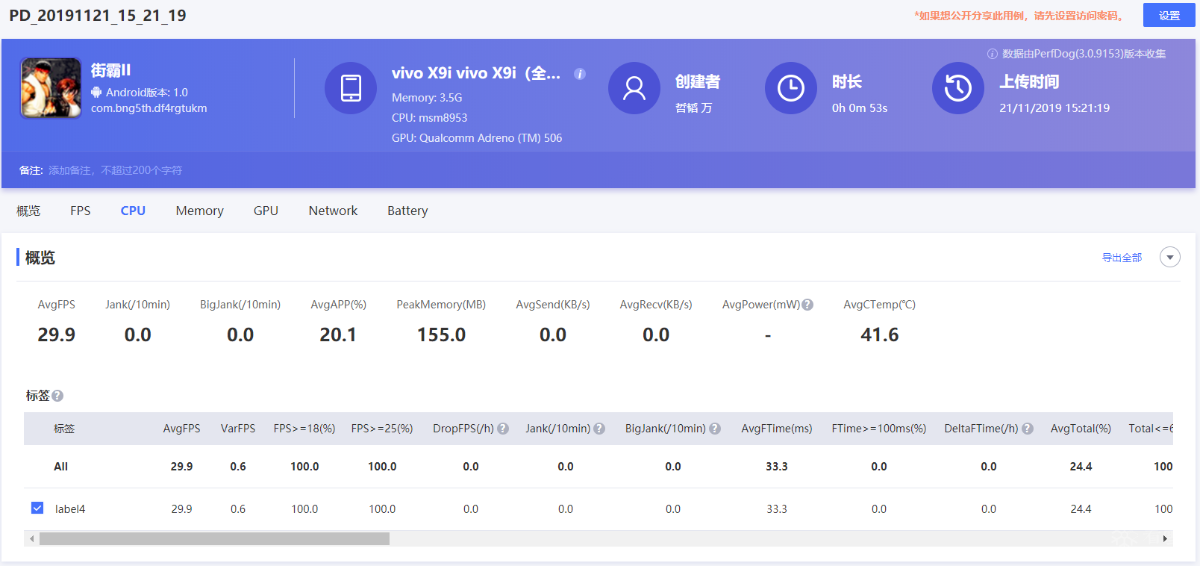Image resolution: width=1200 pixels, height=566 pixels.
Task: Open the Memory tab
Action: [x=200, y=211]
